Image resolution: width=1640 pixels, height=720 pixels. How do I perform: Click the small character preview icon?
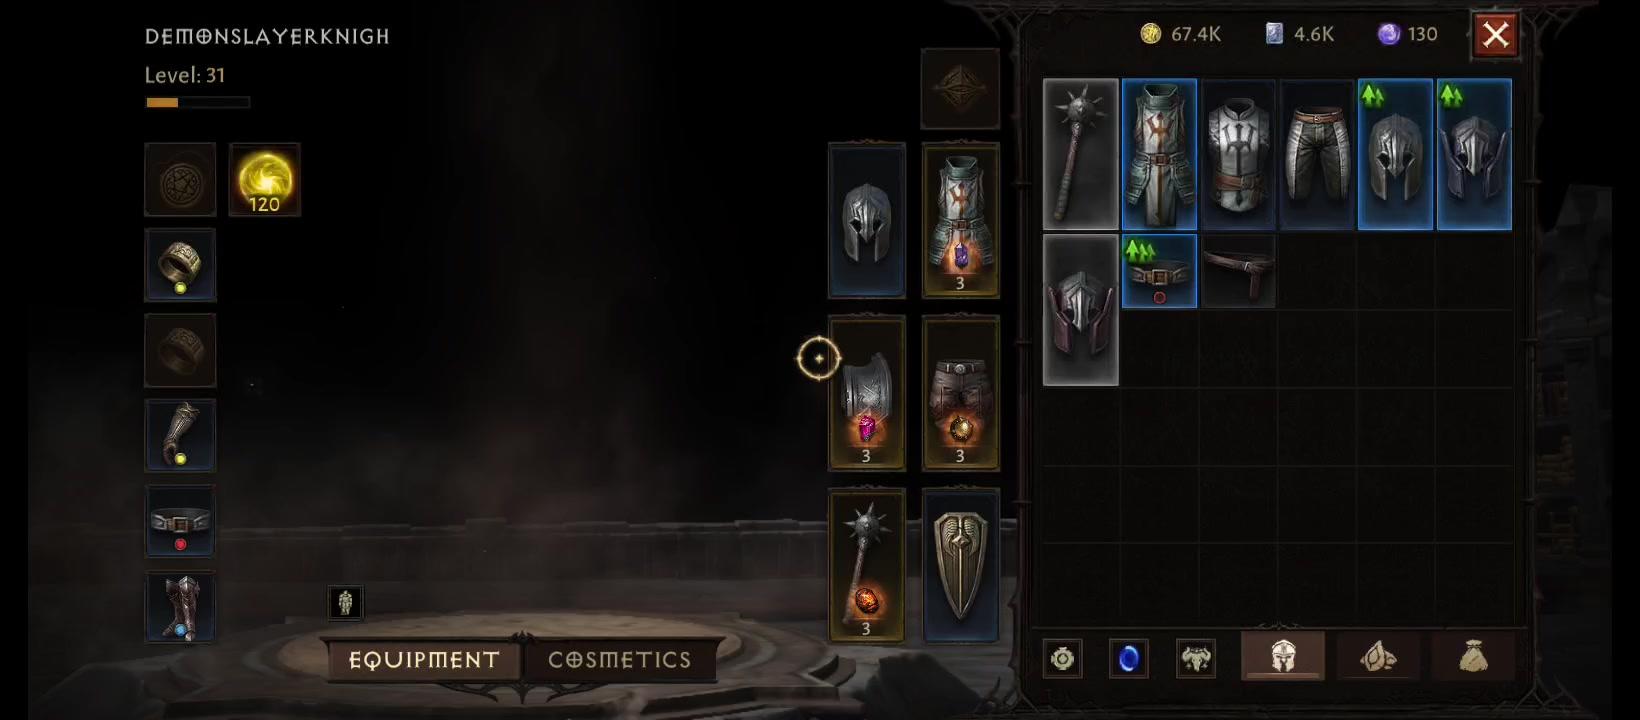tap(346, 602)
